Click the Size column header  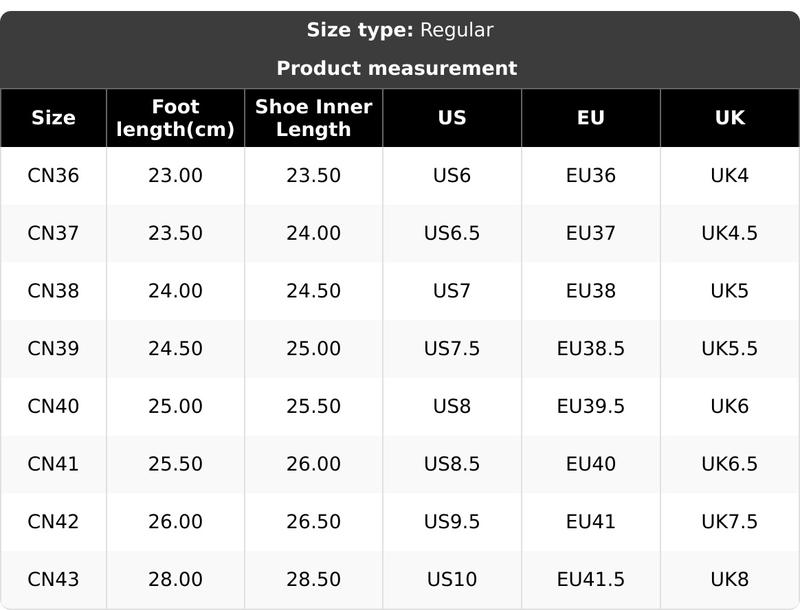(53, 118)
